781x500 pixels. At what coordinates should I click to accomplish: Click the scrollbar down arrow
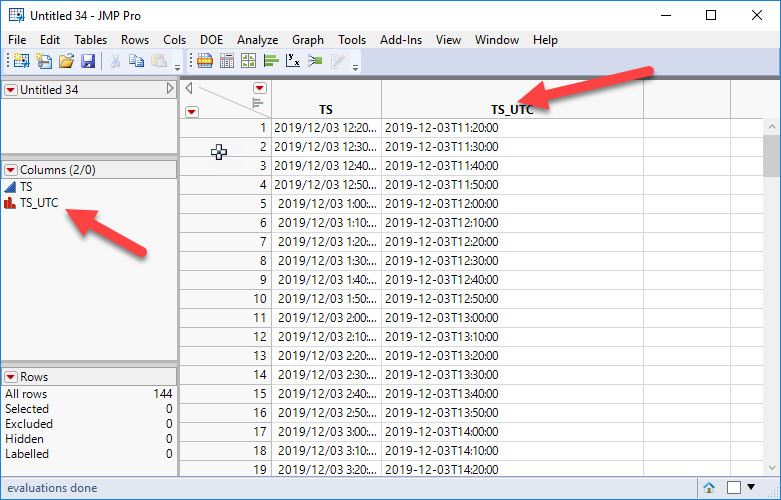pos(772,468)
